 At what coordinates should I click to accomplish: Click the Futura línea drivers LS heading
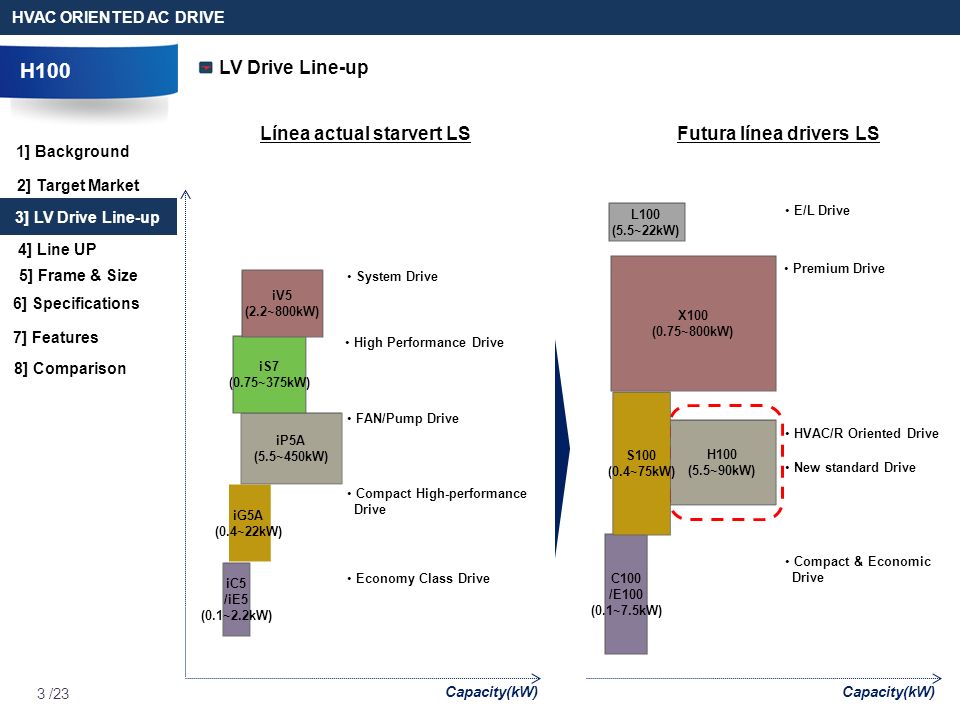778,133
